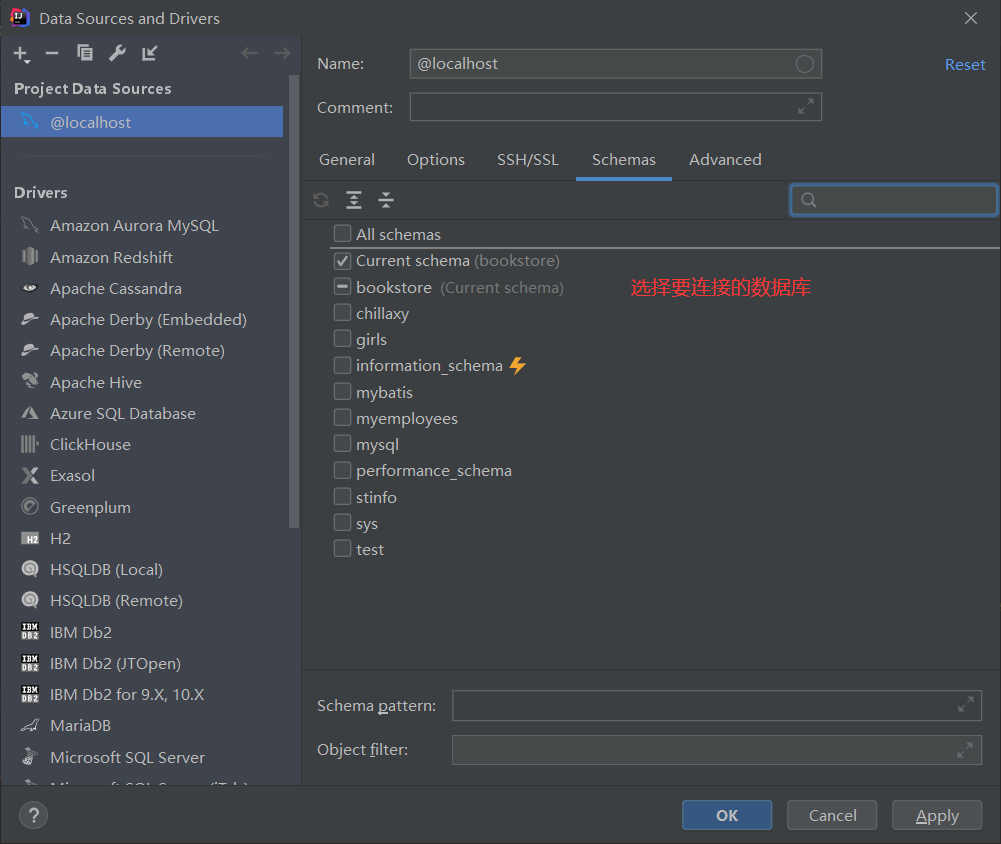The height and width of the screenshot is (844, 1001).
Task: Click the make global arrow icon
Action: [x=149, y=53]
